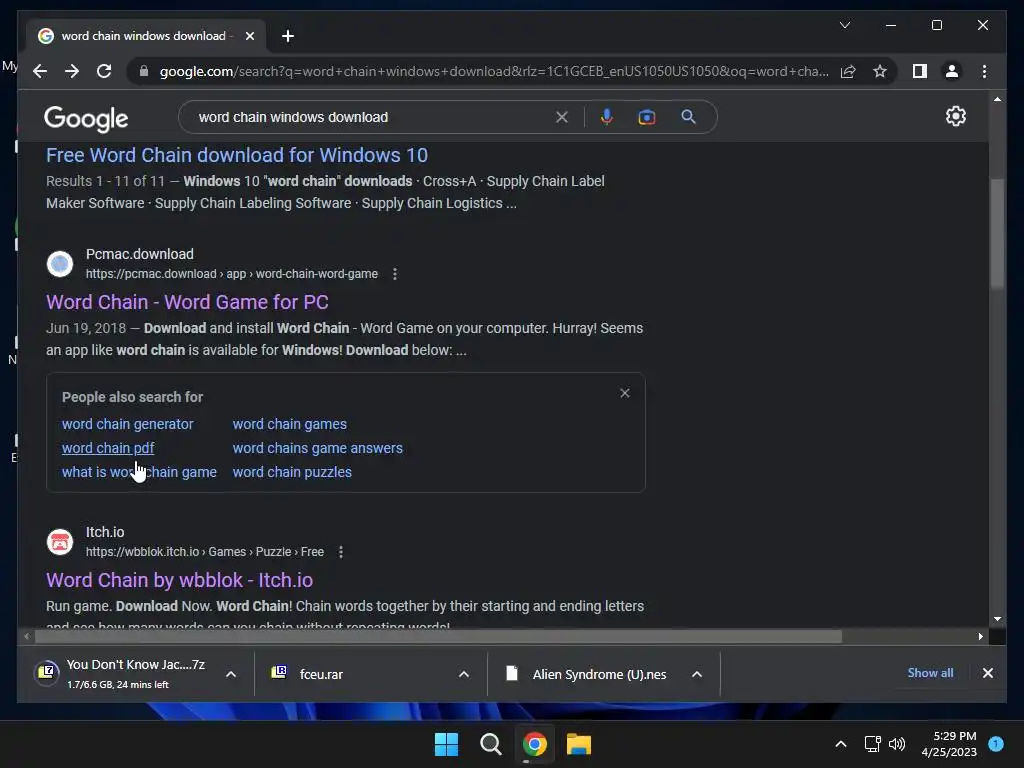Open Windows taskbar search
The image size is (1024, 768).
(x=490, y=744)
